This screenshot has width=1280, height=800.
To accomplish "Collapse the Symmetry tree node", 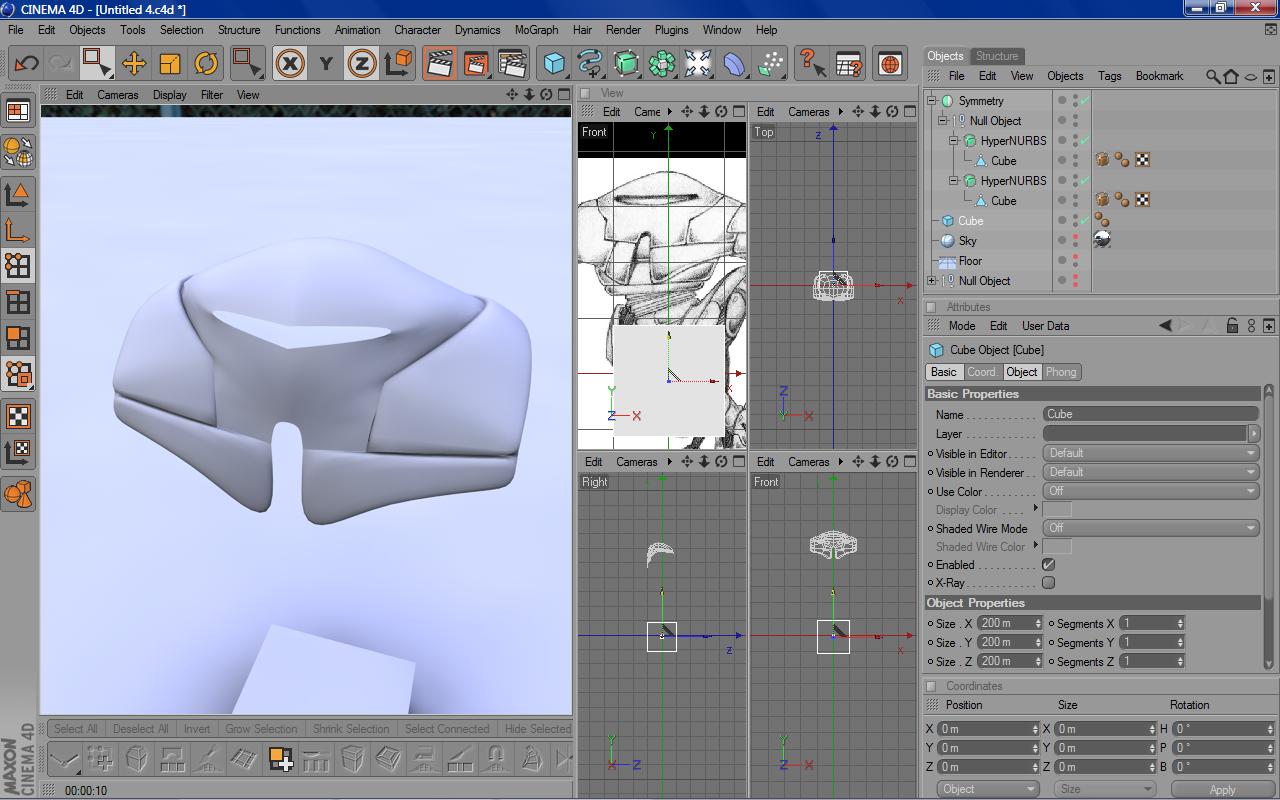I will point(932,100).
